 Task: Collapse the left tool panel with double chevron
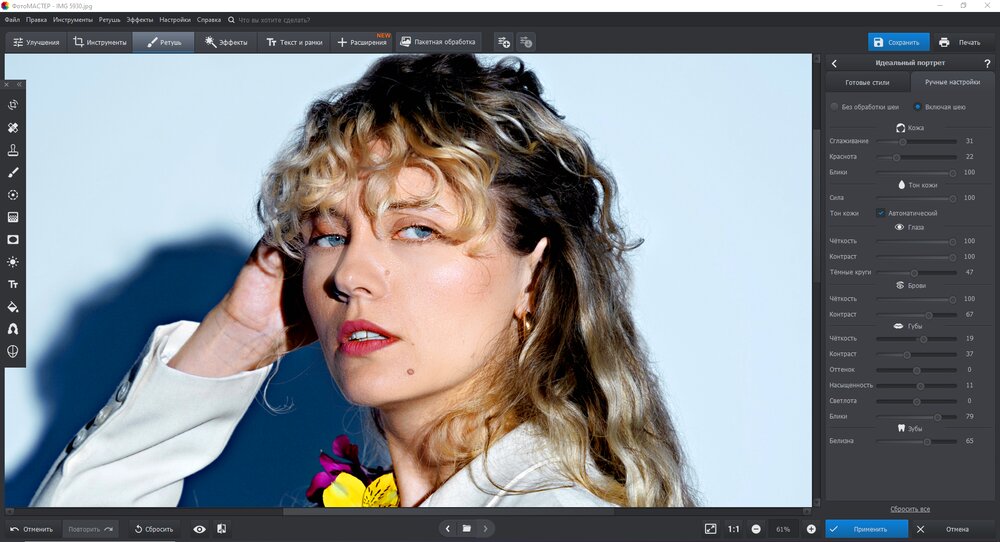point(19,84)
